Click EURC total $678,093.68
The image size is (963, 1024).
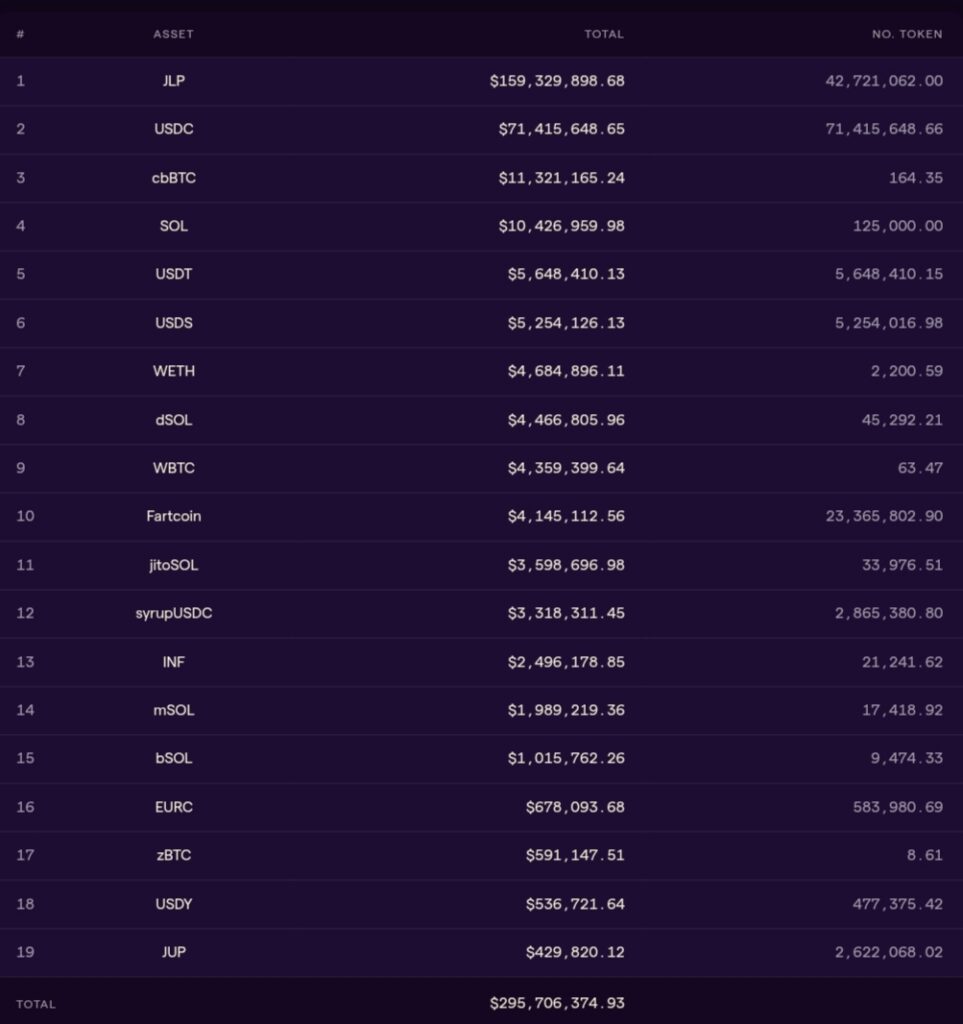click(574, 807)
